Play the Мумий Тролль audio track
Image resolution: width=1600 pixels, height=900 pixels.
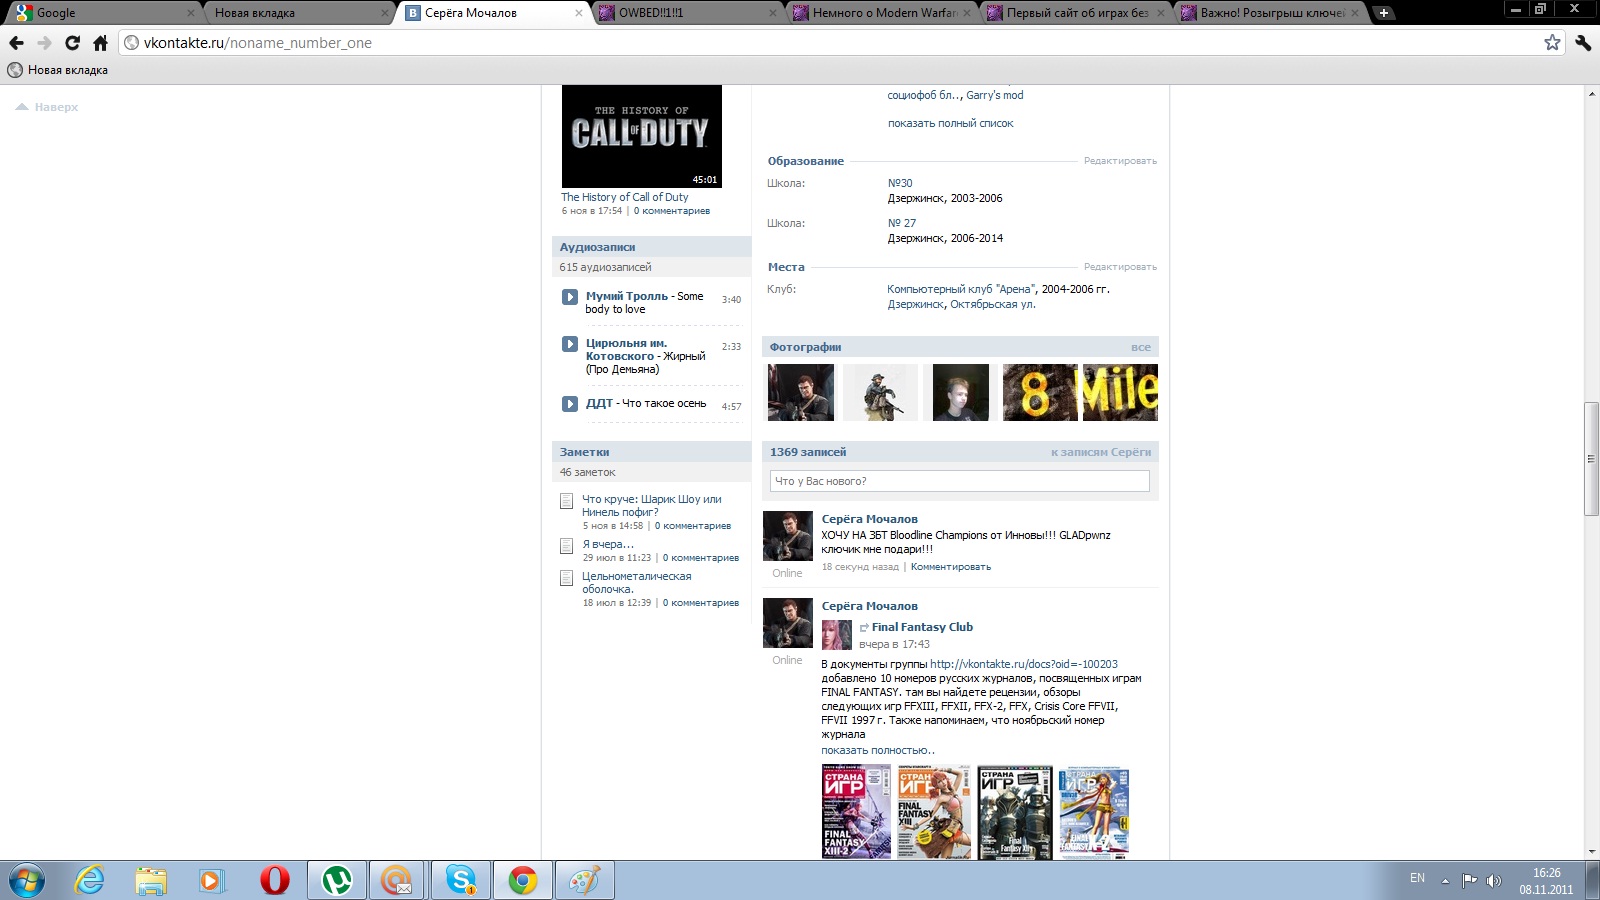click(569, 297)
